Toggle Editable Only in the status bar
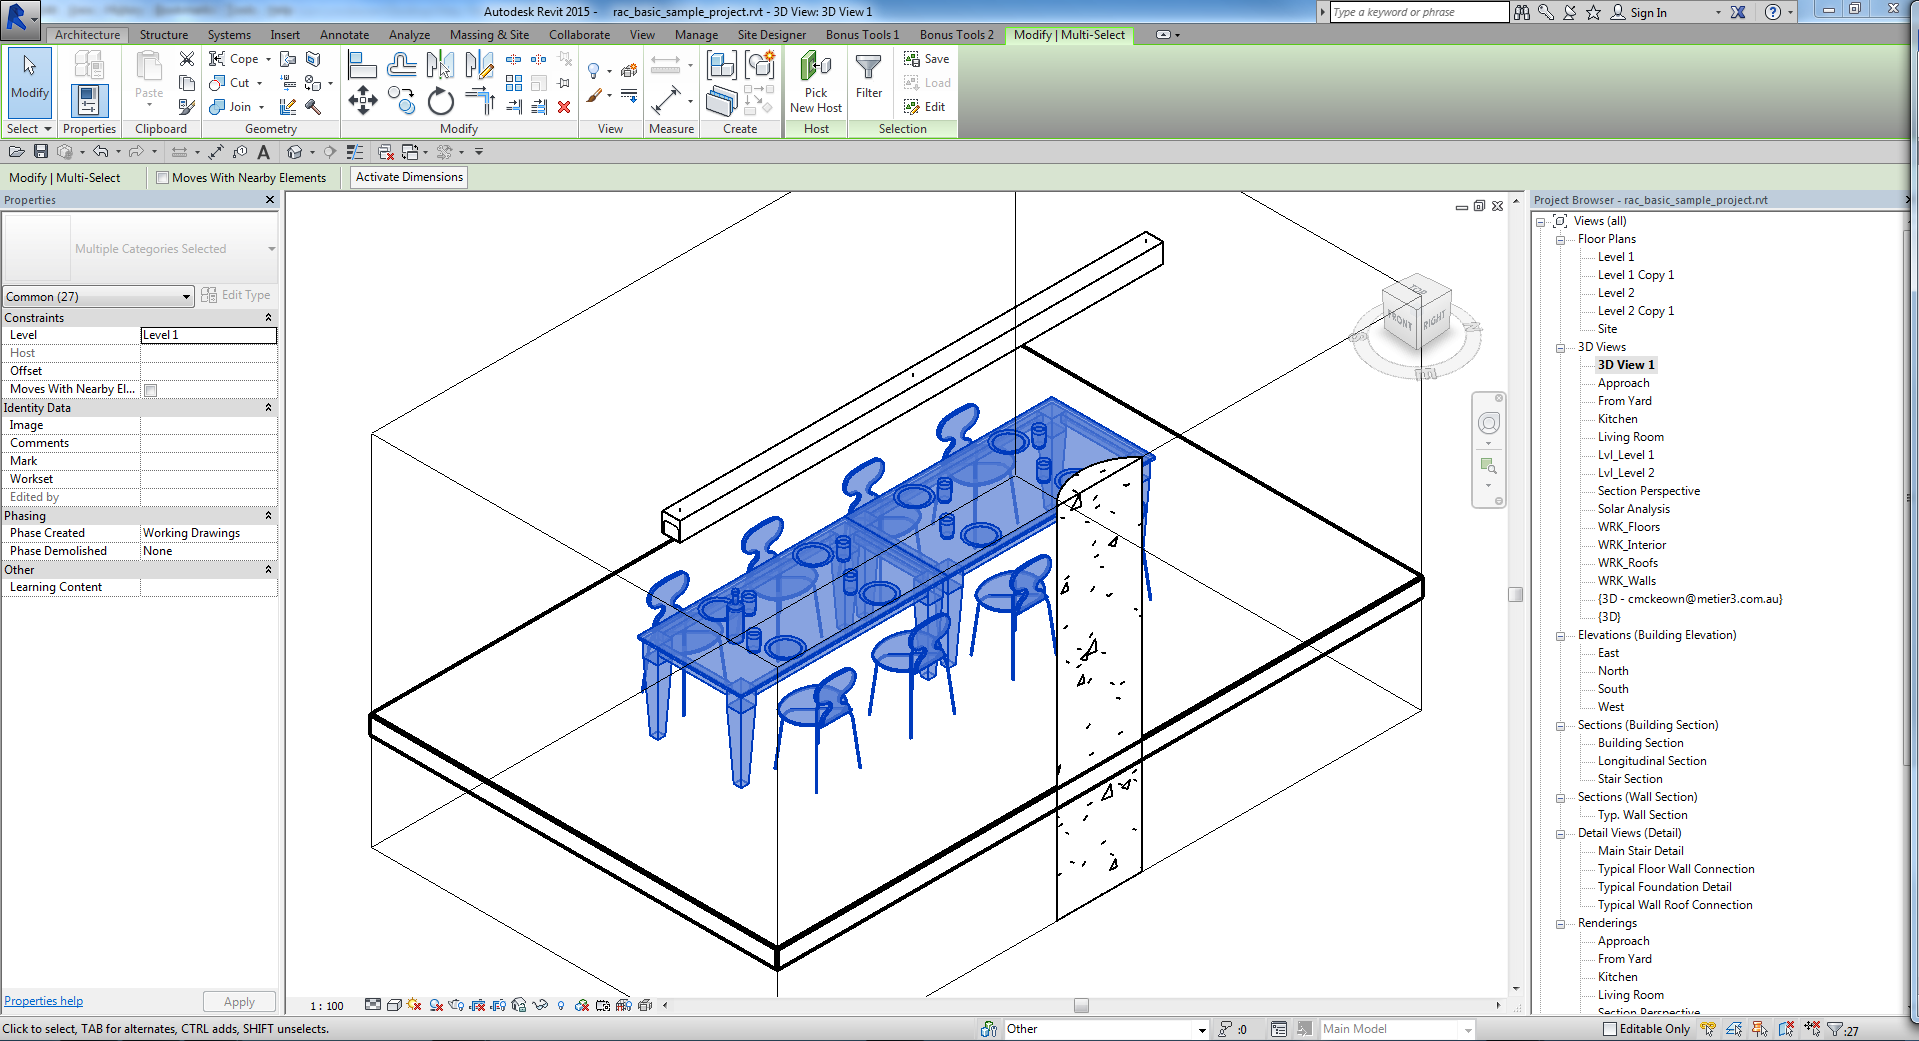 tap(1612, 1028)
